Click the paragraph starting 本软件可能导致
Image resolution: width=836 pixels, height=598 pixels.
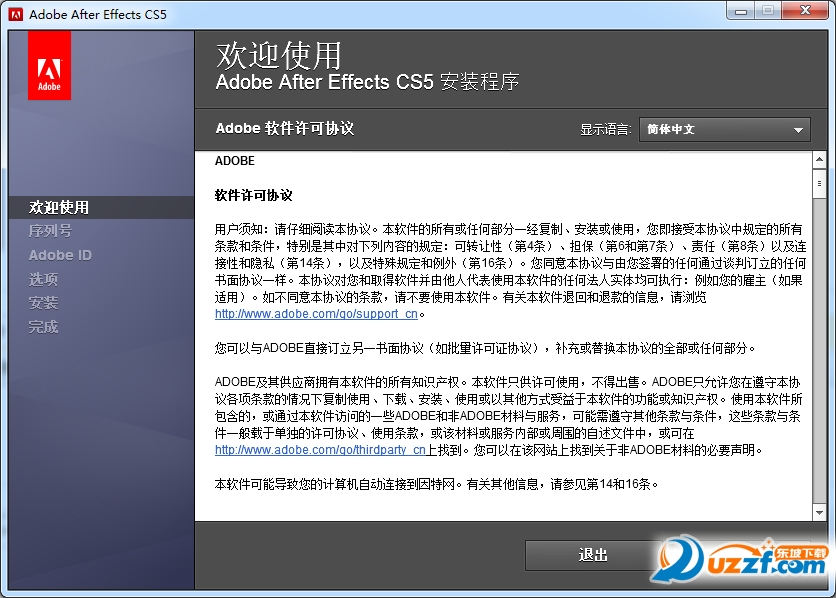pos(437,484)
